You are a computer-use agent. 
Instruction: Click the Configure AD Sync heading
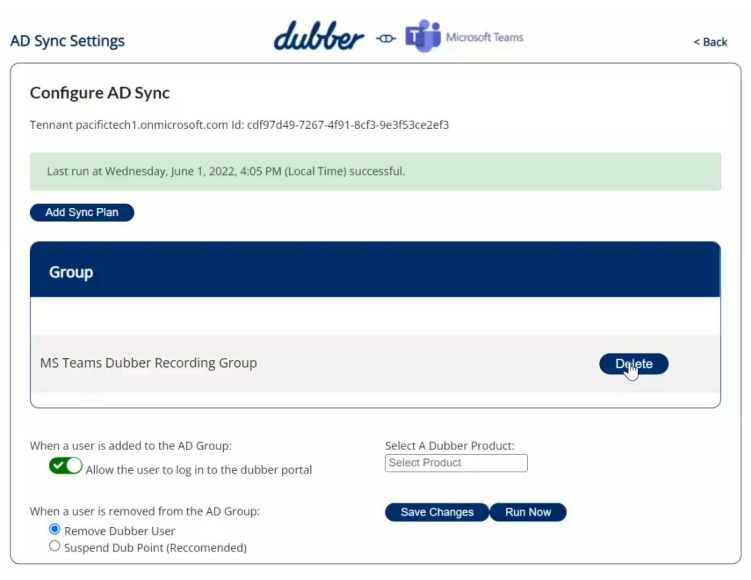(100, 92)
